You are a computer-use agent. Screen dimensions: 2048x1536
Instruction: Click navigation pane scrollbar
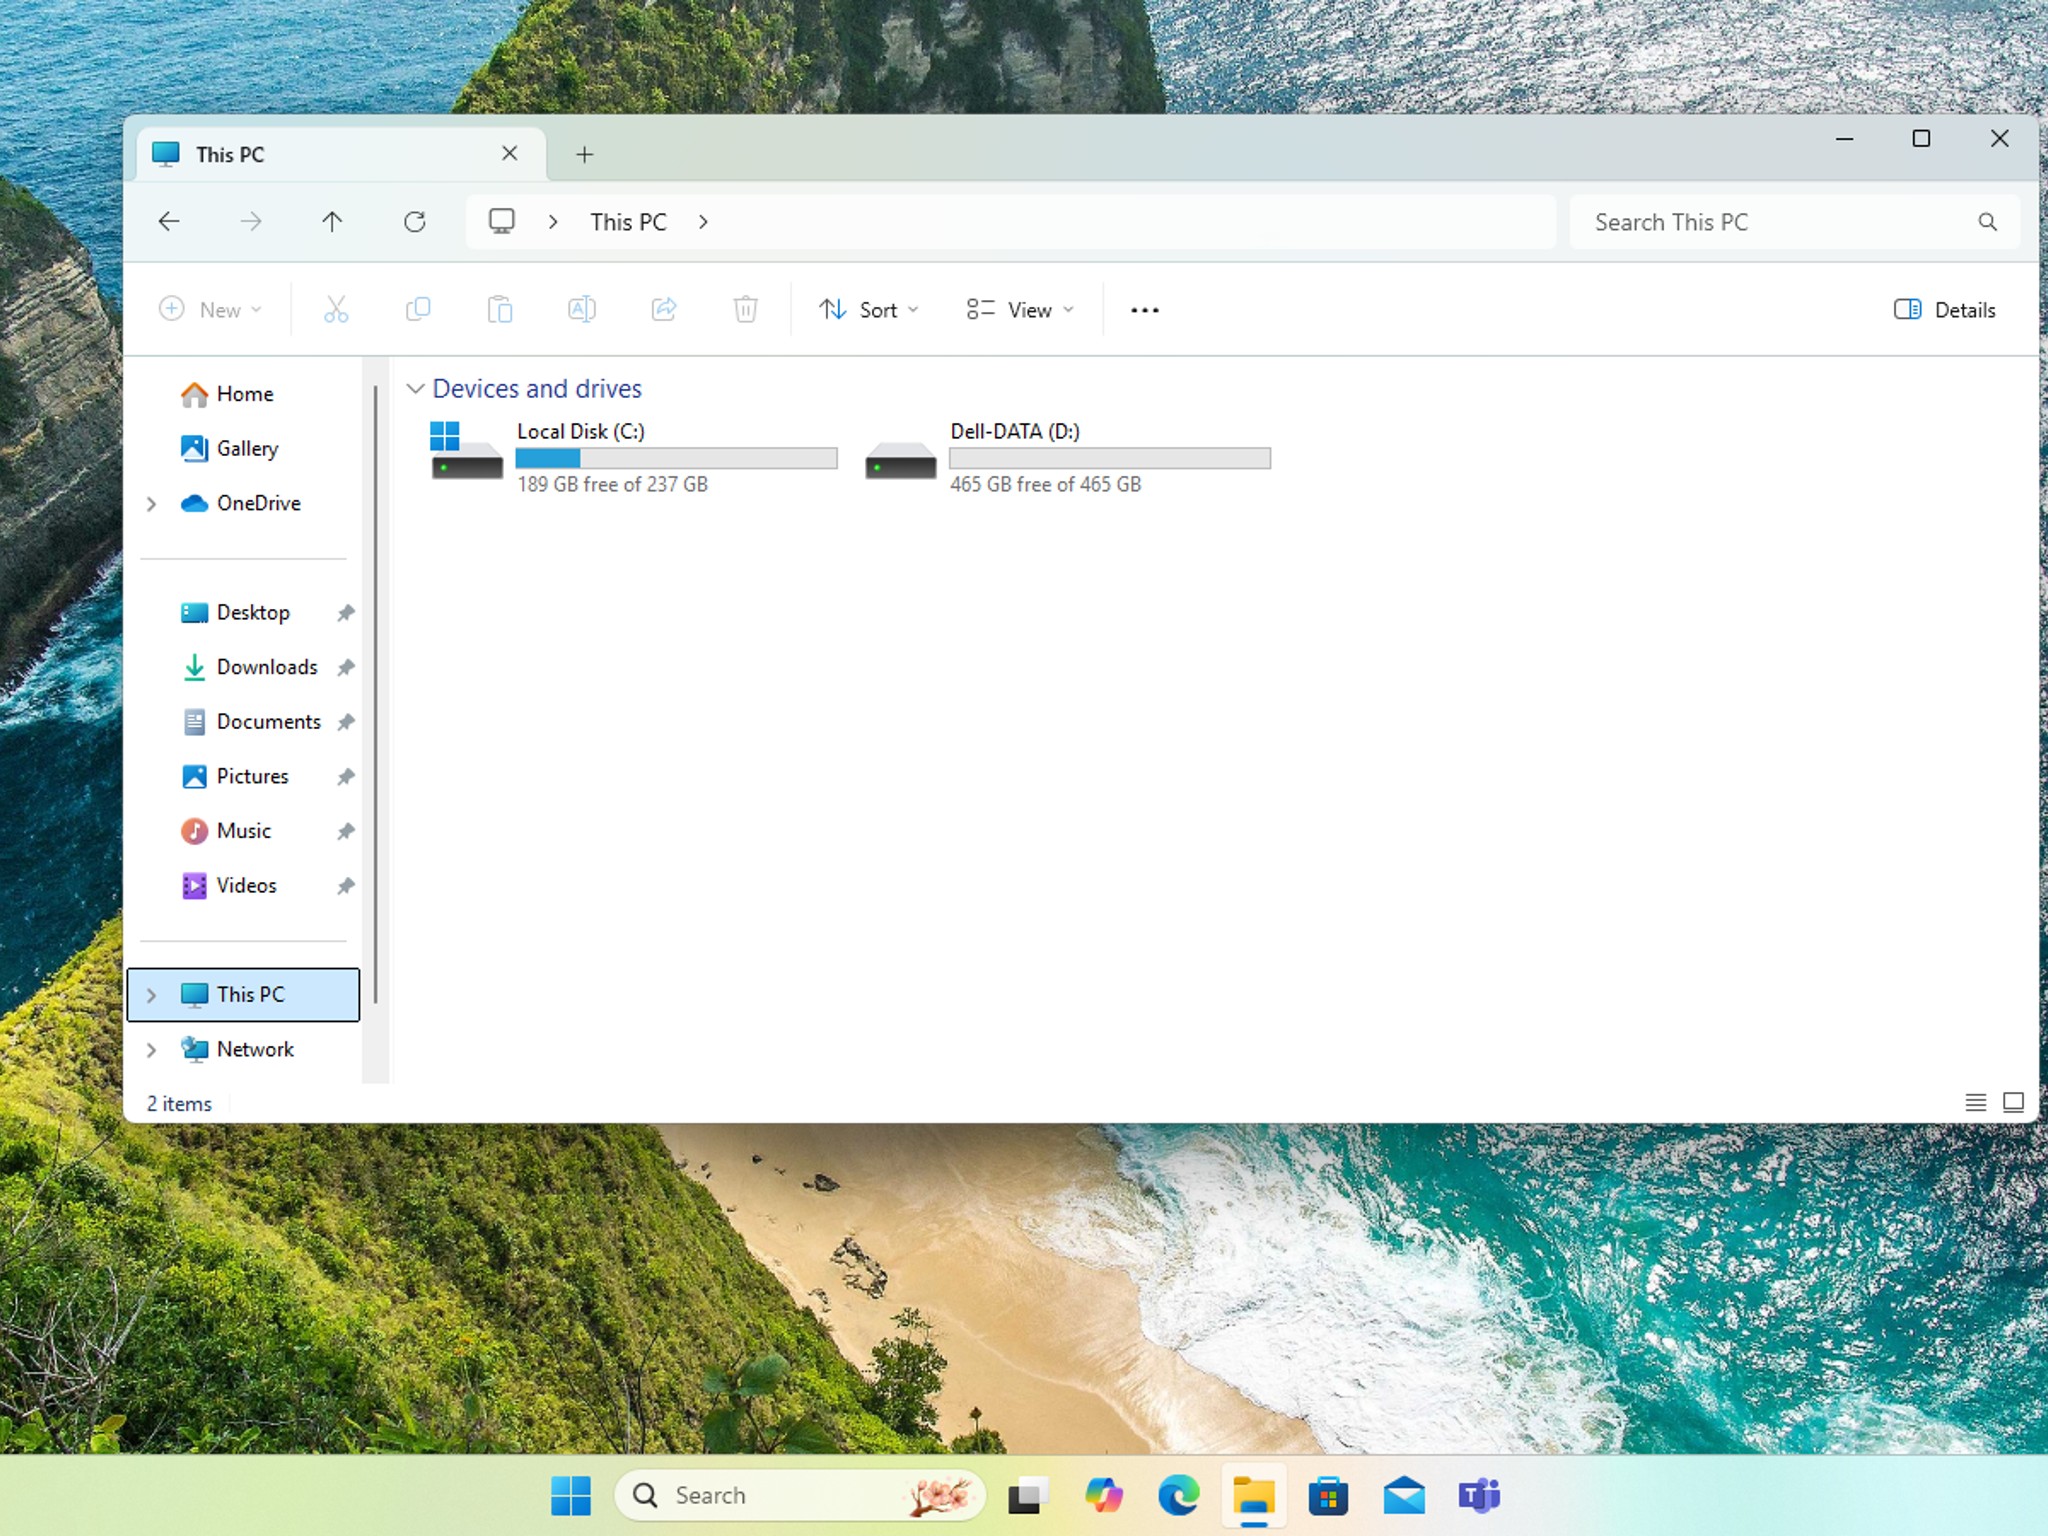pos(375,694)
